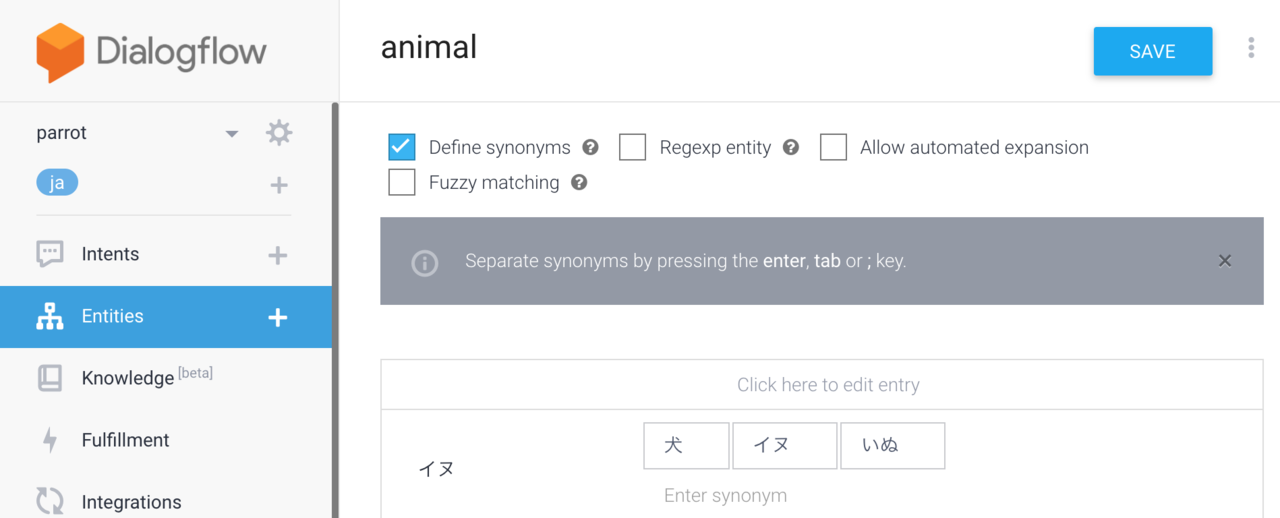The height and width of the screenshot is (518, 1280).
Task: Show help for Define synonyms
Action: point(590,147)
